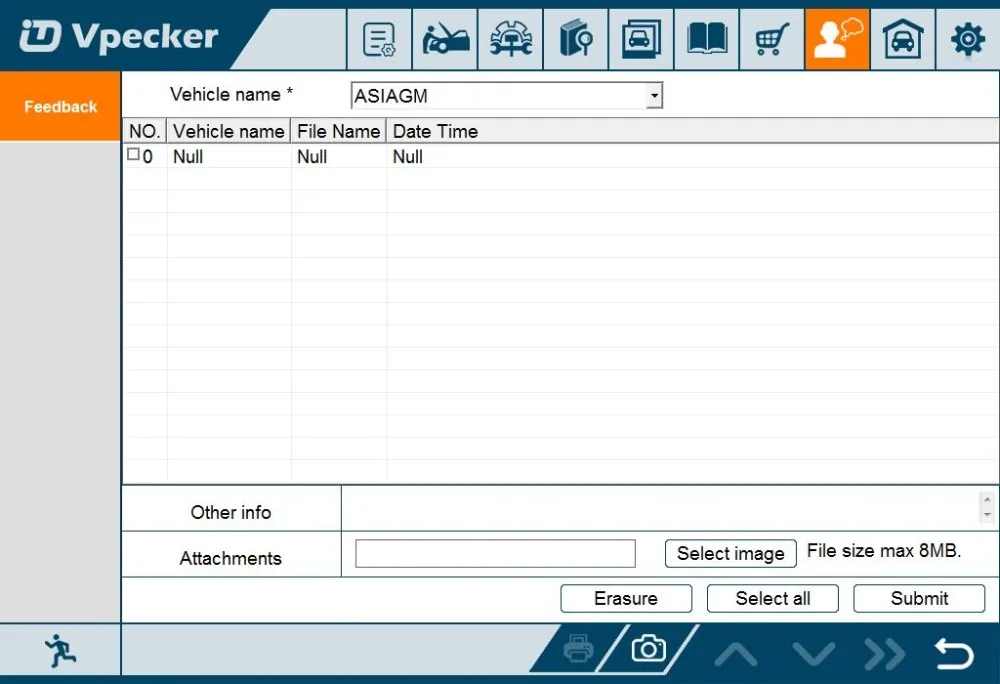Click the File Name column header
The image size is (1000, 684).
(x=339, y=131)
